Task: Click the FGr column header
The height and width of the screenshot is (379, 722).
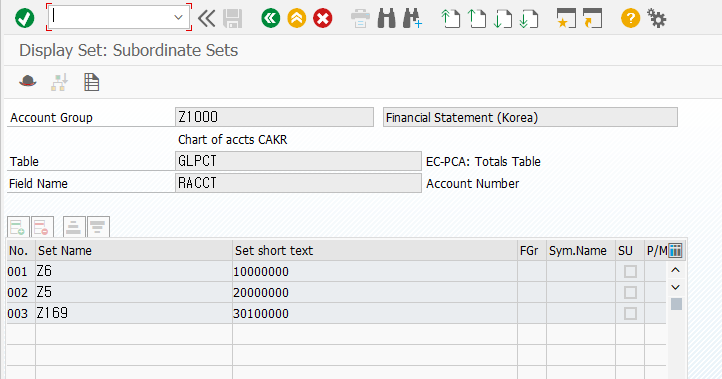Action: coord(532,251)
